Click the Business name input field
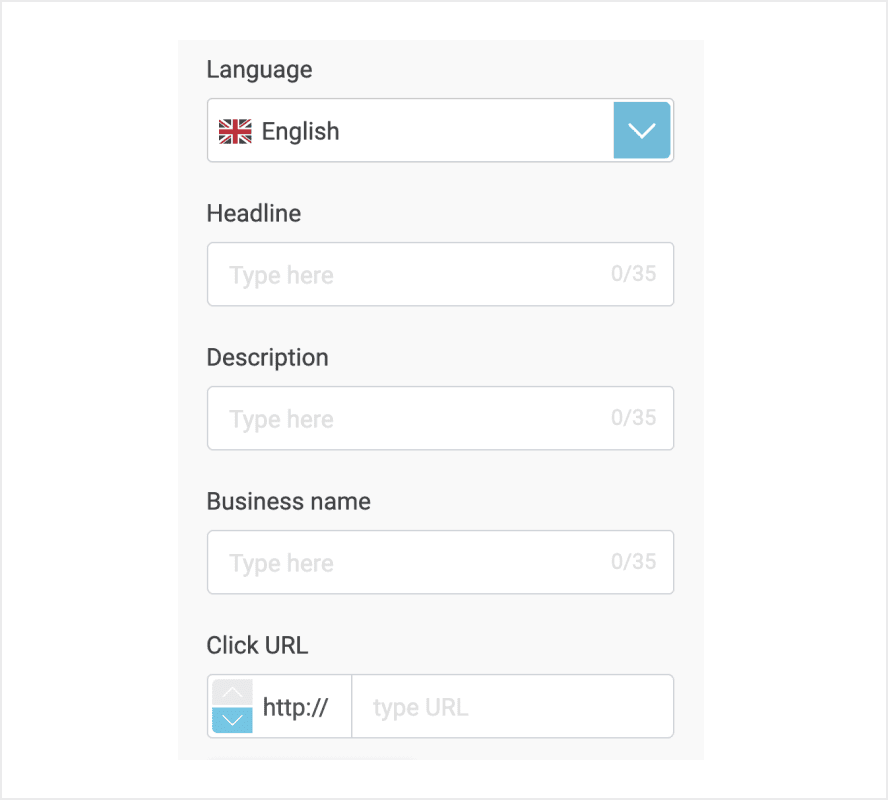 pyautogui.click(x=420, y=562)
